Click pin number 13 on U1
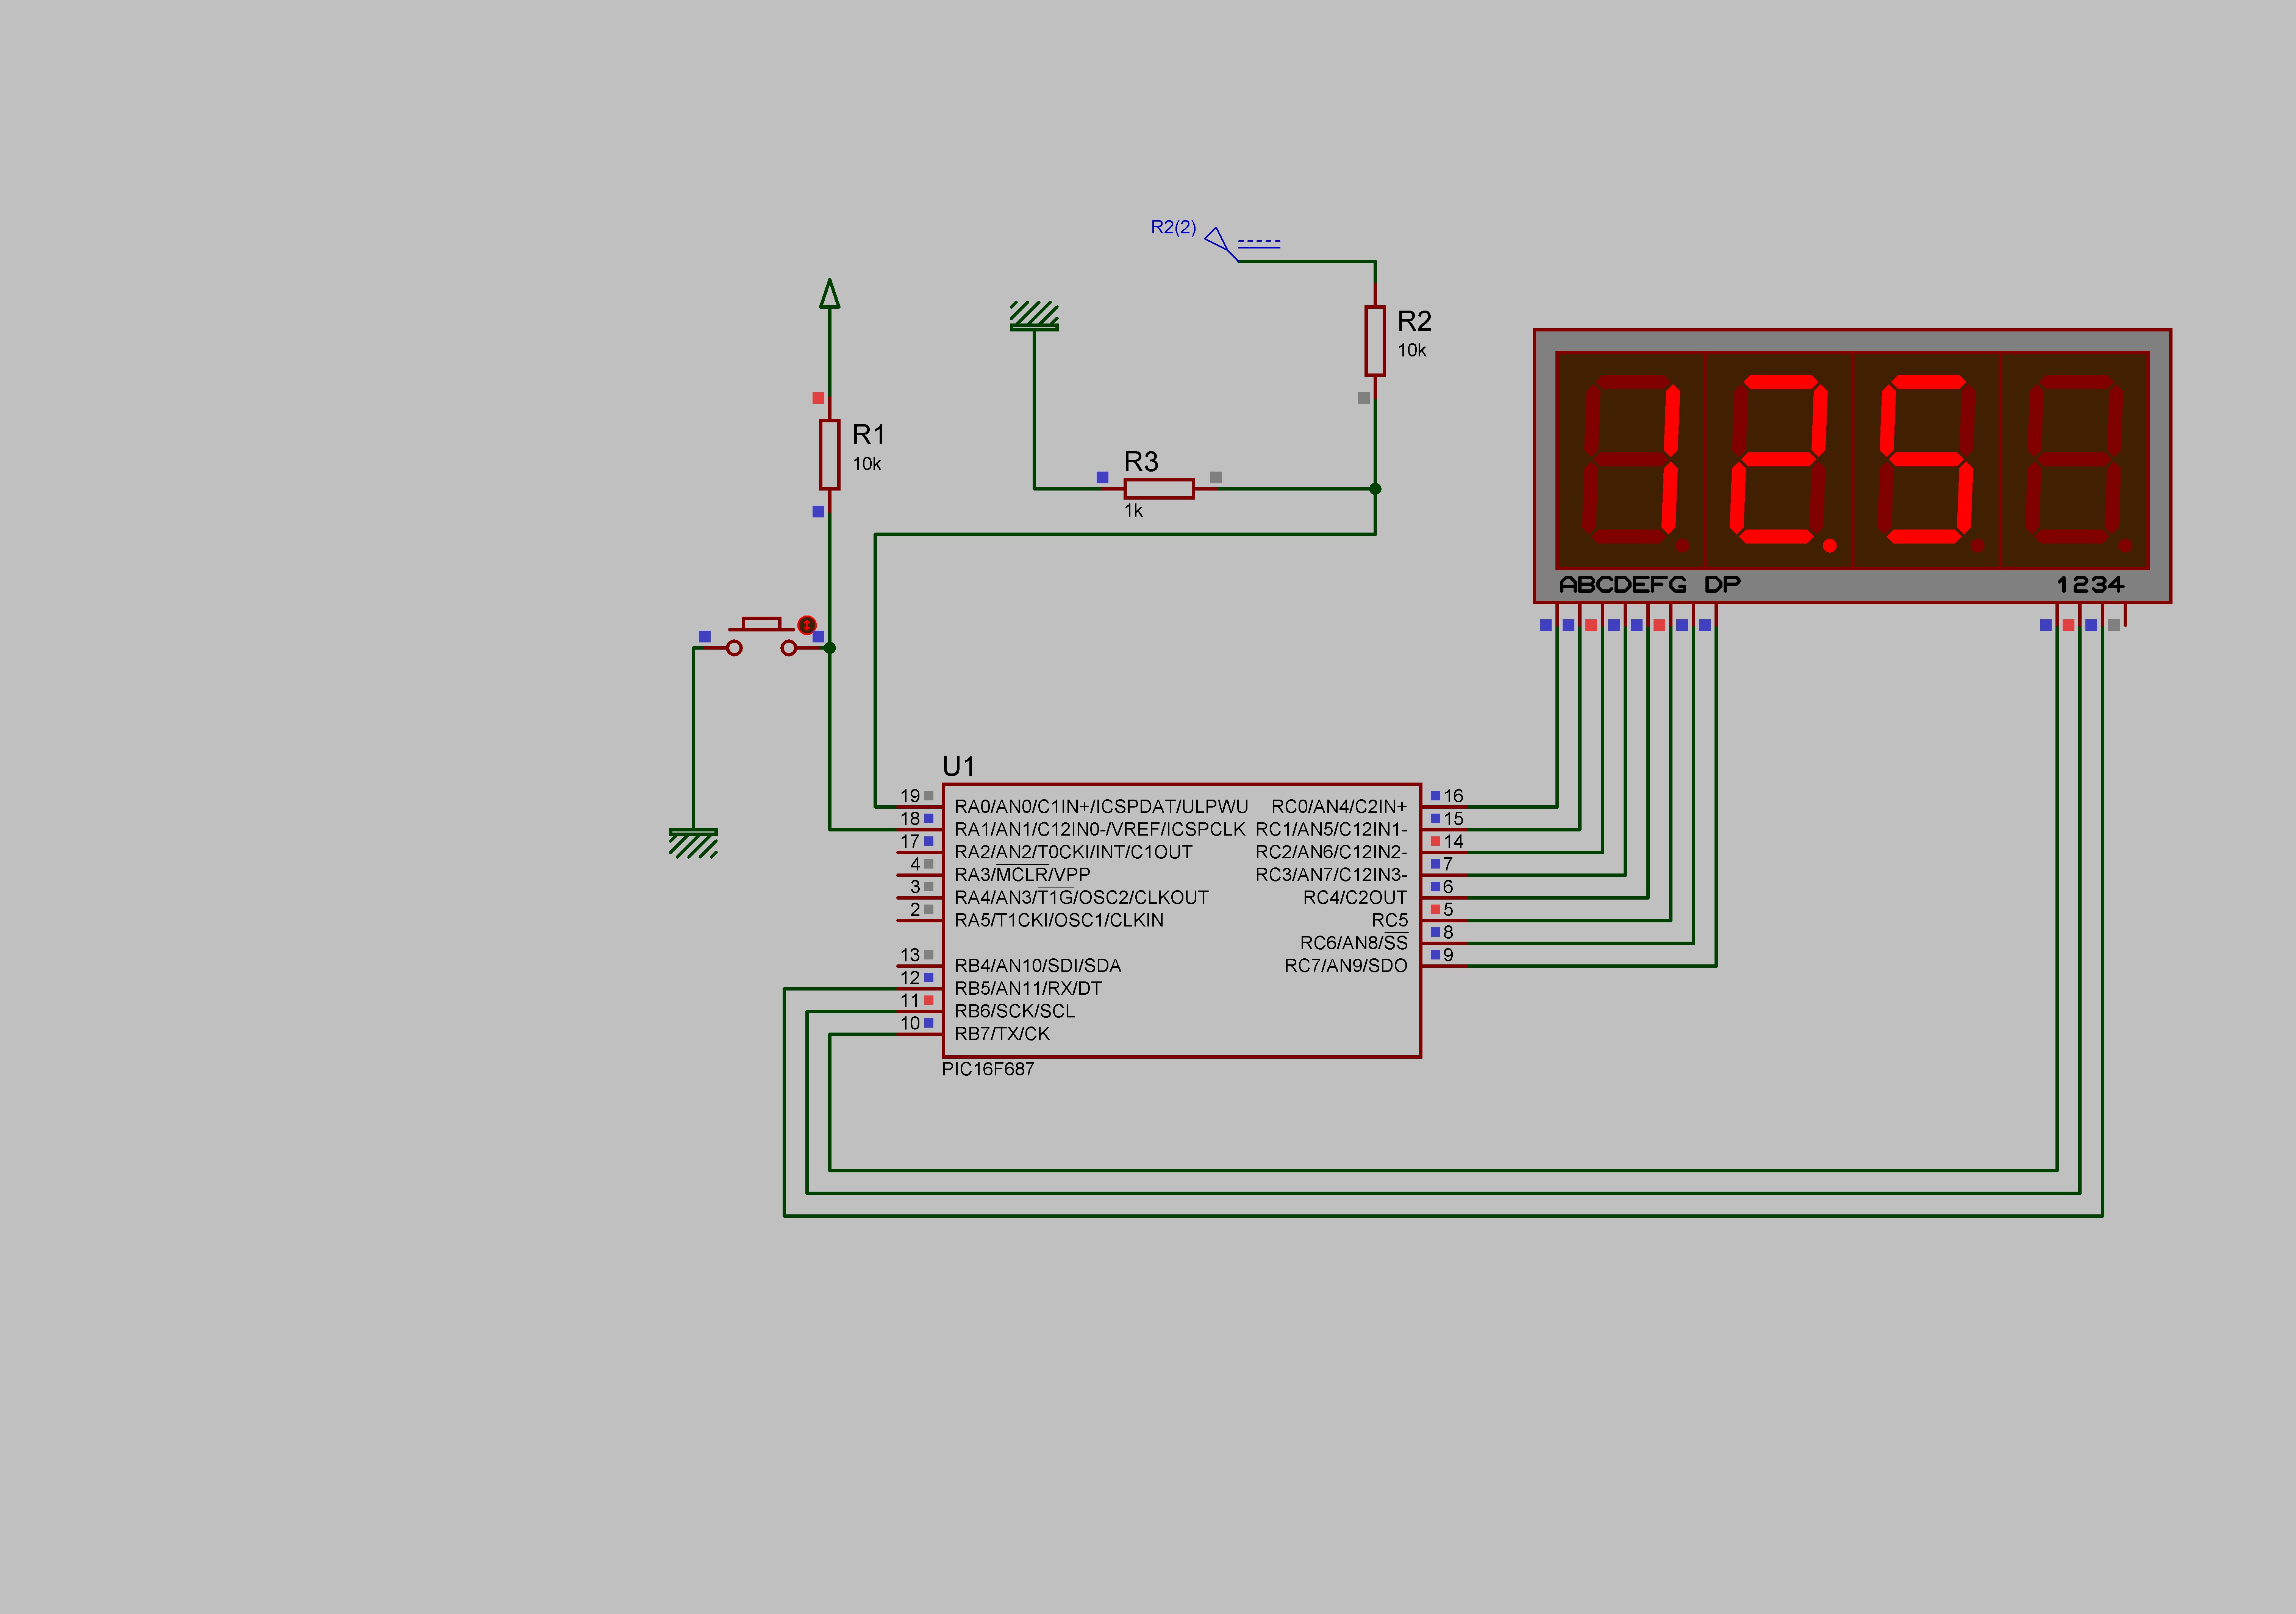Image resolution: width=2296 pixels, height=1614 pixels. click(x=910, y=956)
